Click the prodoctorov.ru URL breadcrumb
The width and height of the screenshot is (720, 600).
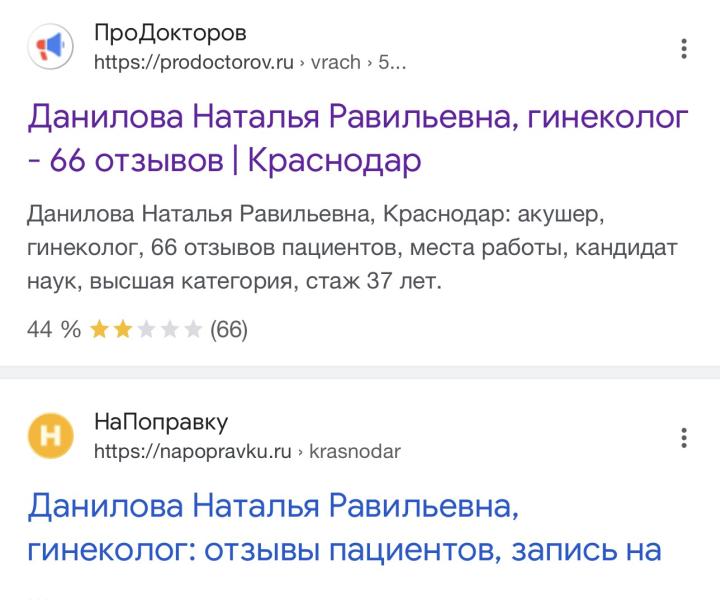250,62
